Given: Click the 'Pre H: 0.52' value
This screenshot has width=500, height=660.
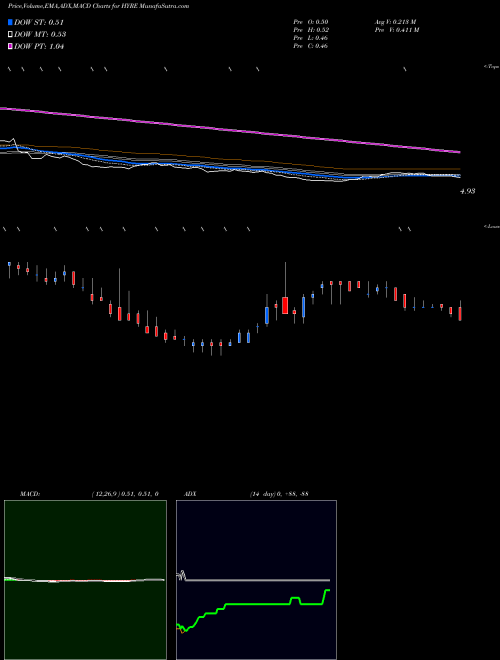Looking at the screenshot, I should [311, 30].
